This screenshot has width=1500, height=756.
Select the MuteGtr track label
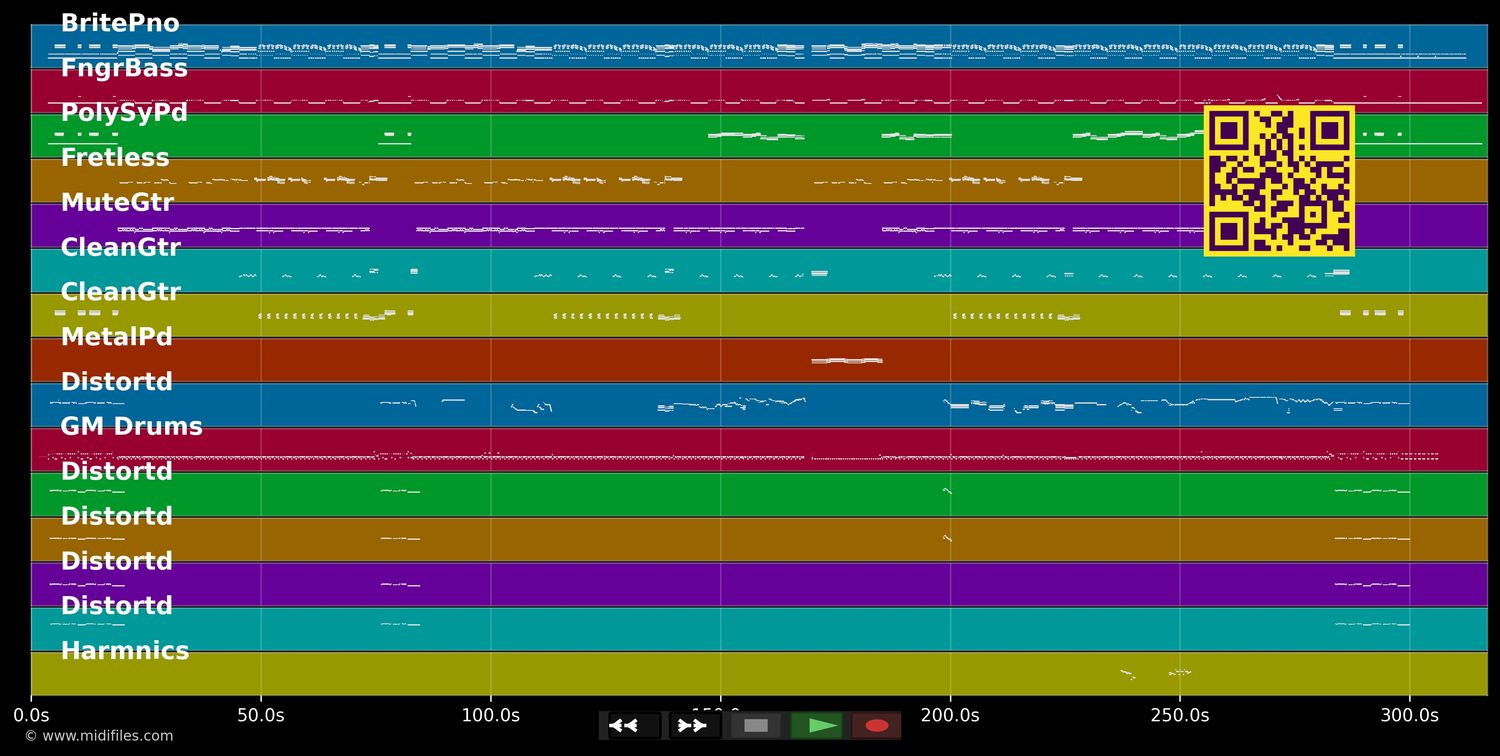pos(117,203)
